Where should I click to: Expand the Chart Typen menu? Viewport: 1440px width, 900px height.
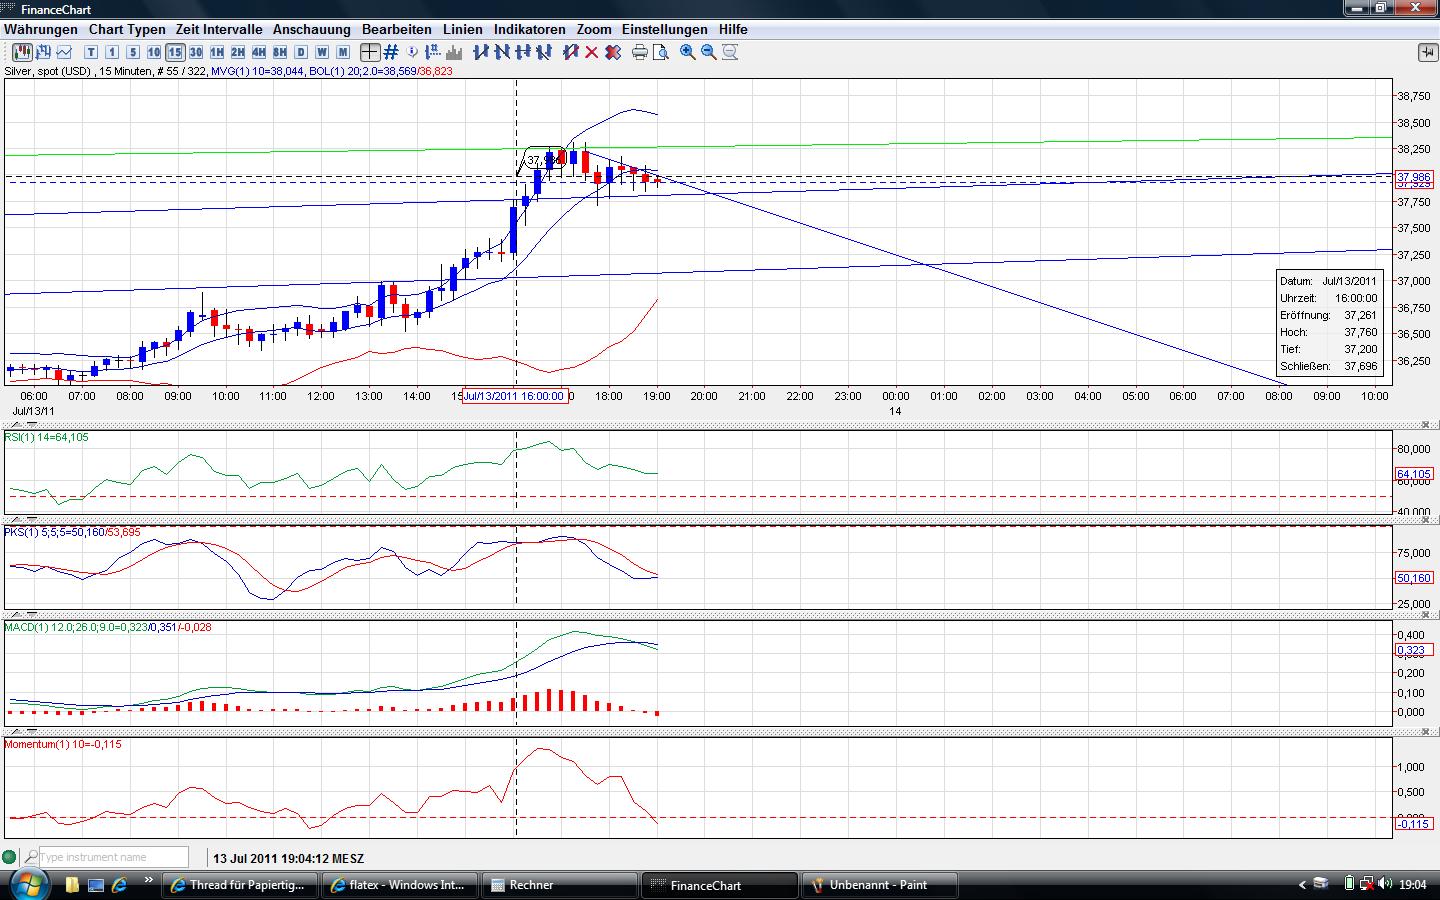coord(127,29)
